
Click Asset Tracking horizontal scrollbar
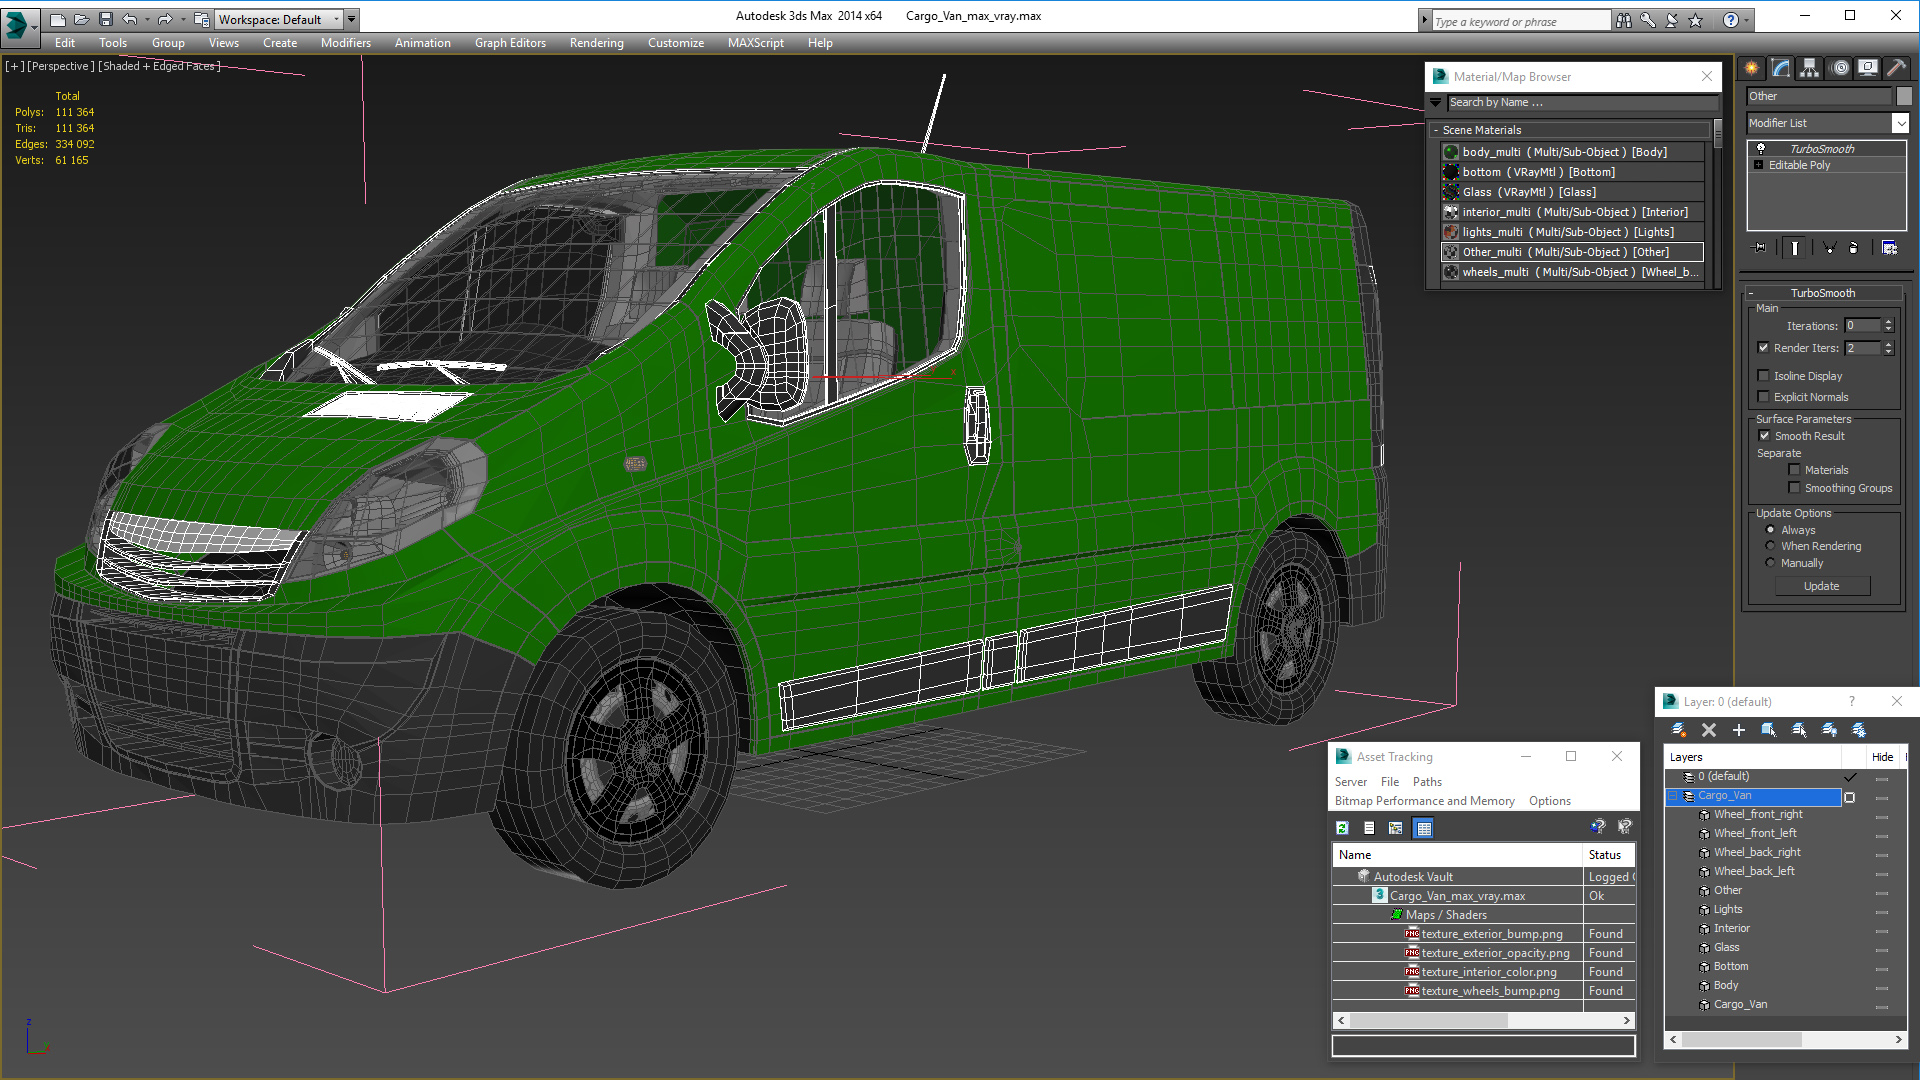click(1484, 1021)
